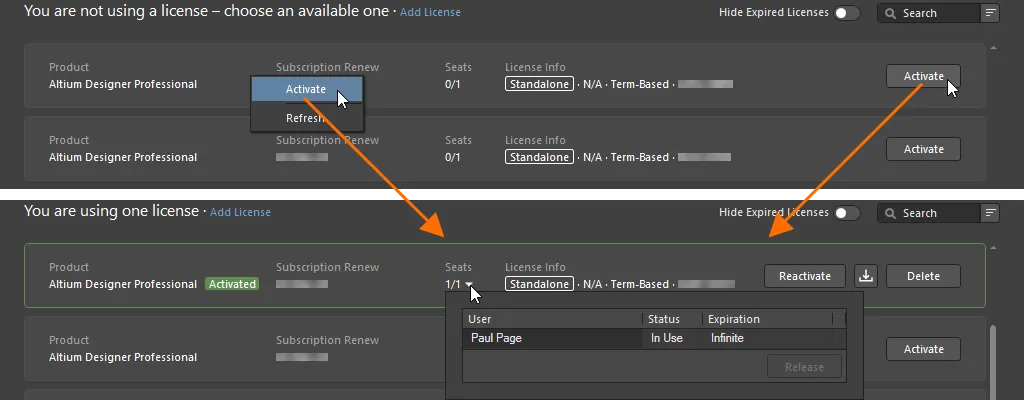Activate the license below the activated one
Screen dimensions: 1024x400
point(923,349)
